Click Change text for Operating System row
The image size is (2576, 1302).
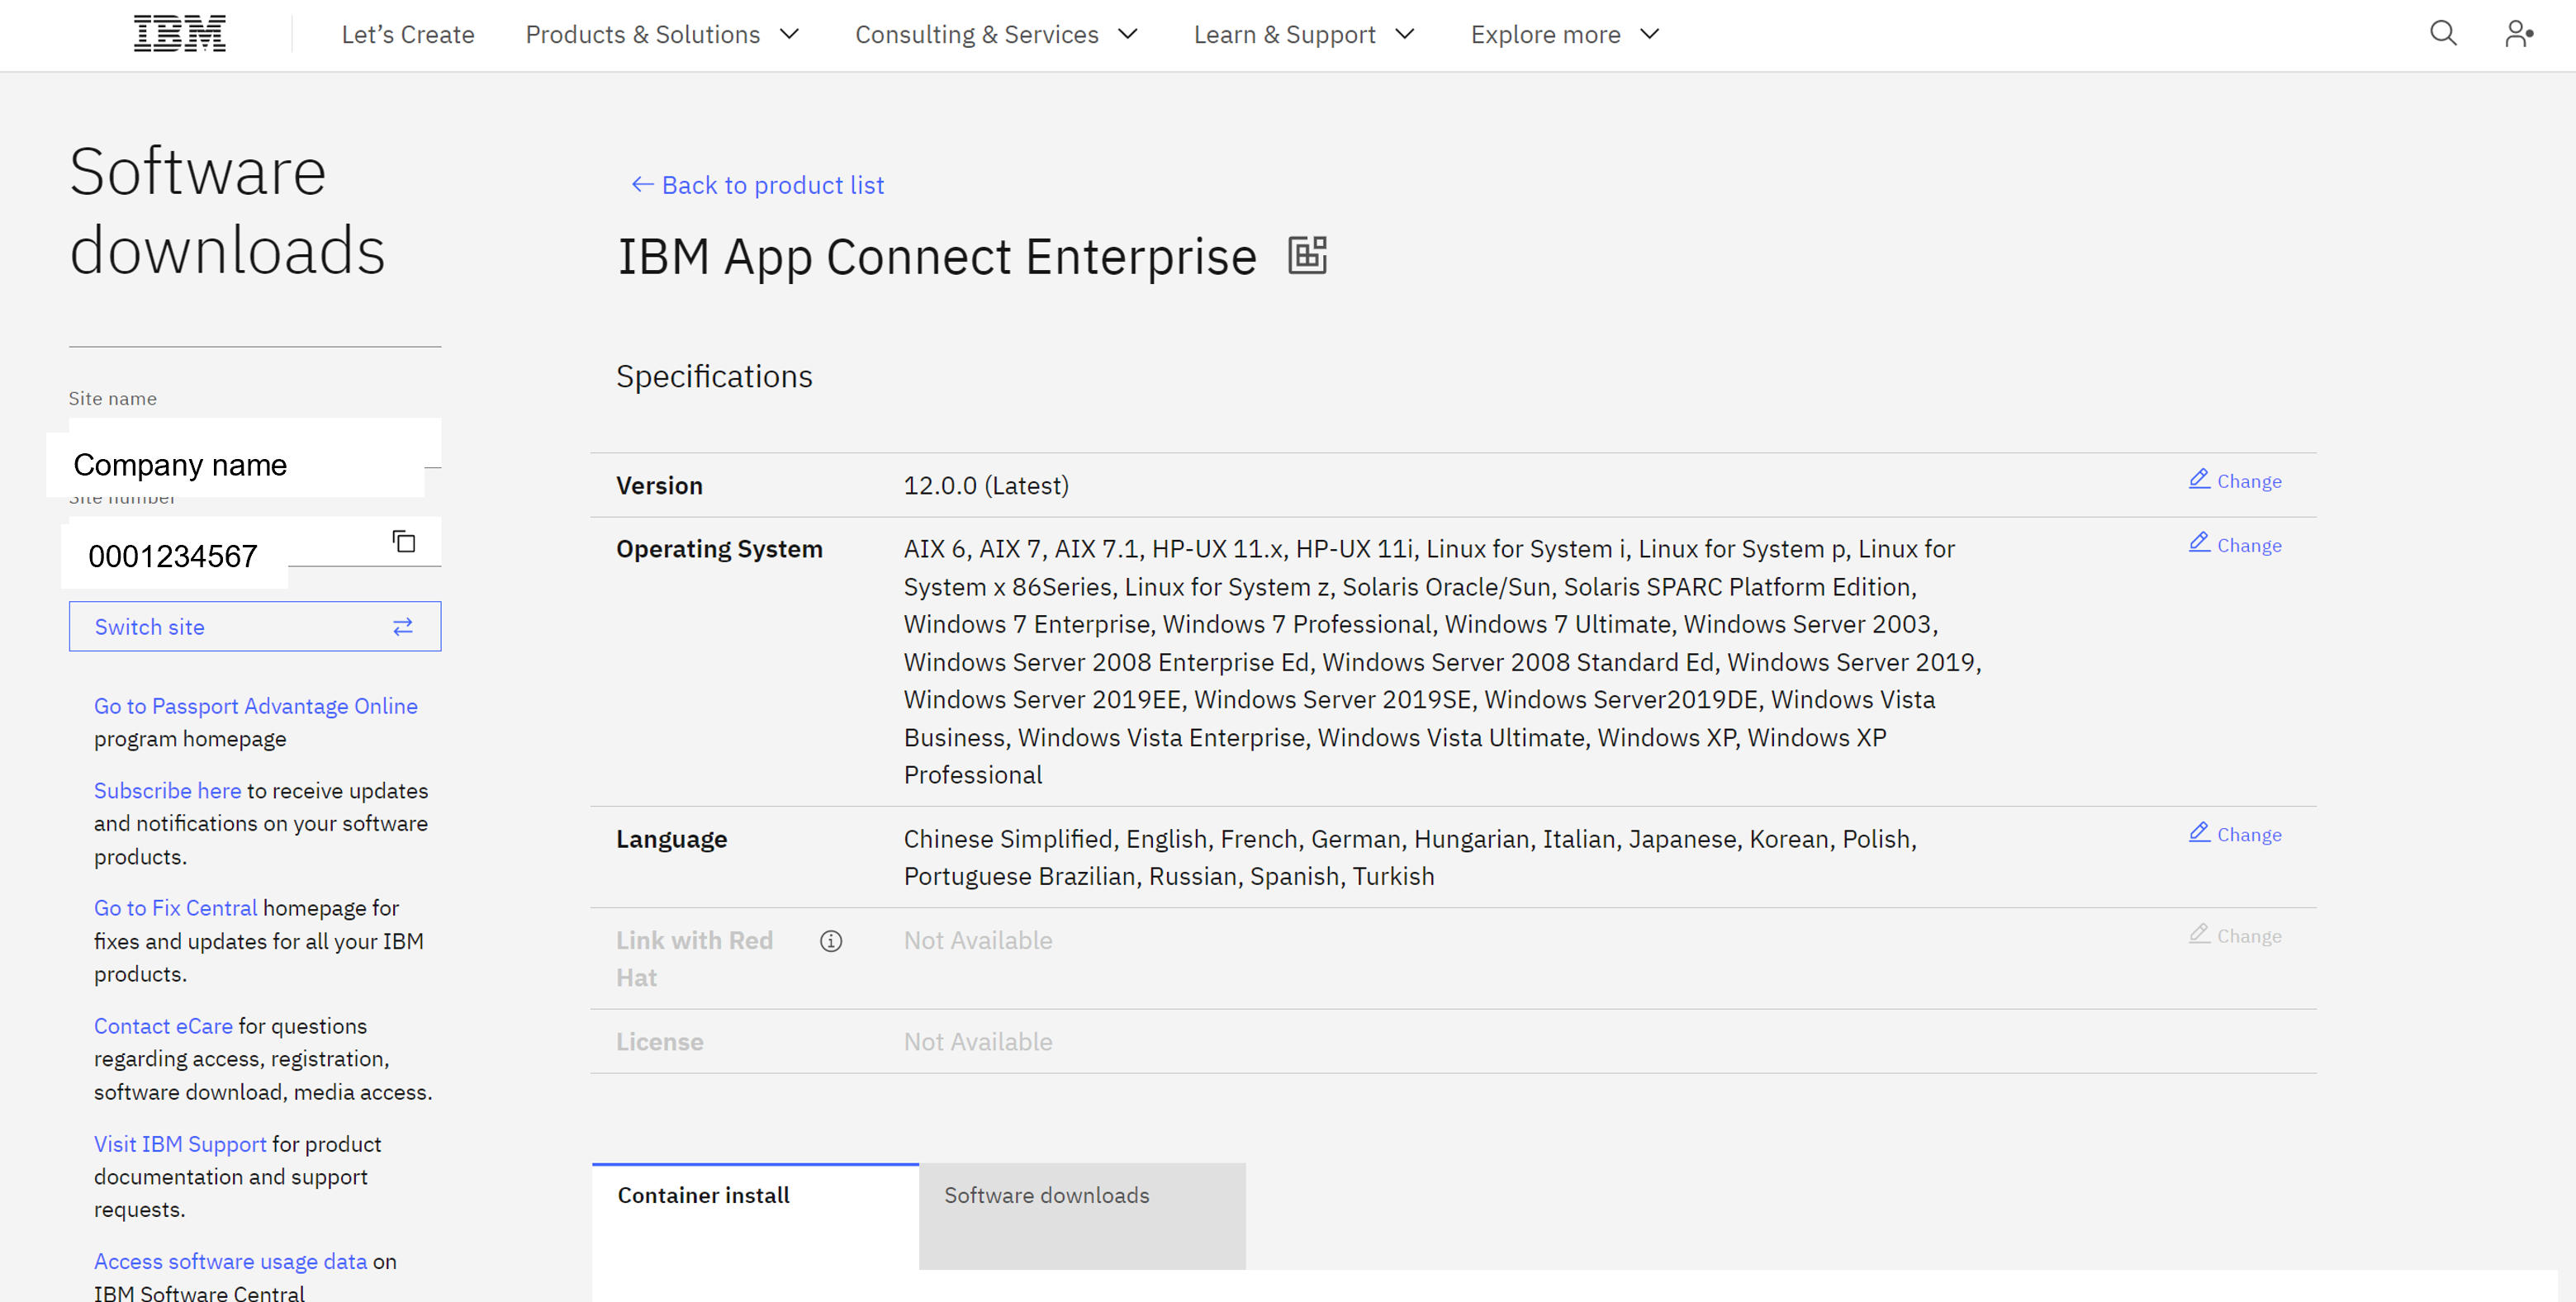tap(2249, 545)
